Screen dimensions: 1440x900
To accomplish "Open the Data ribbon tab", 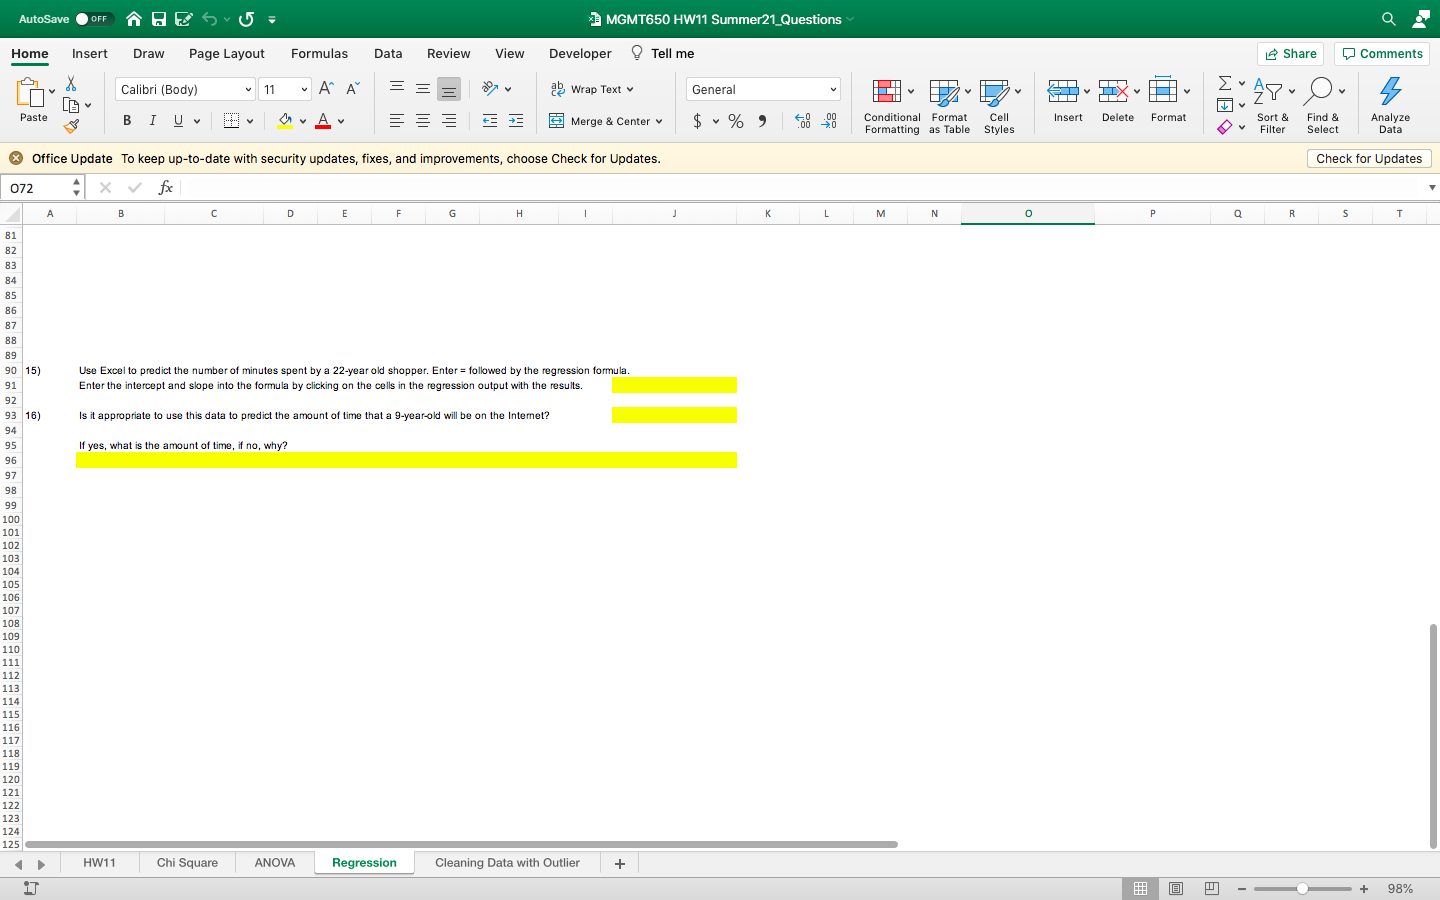I will (x=388, y=54).
